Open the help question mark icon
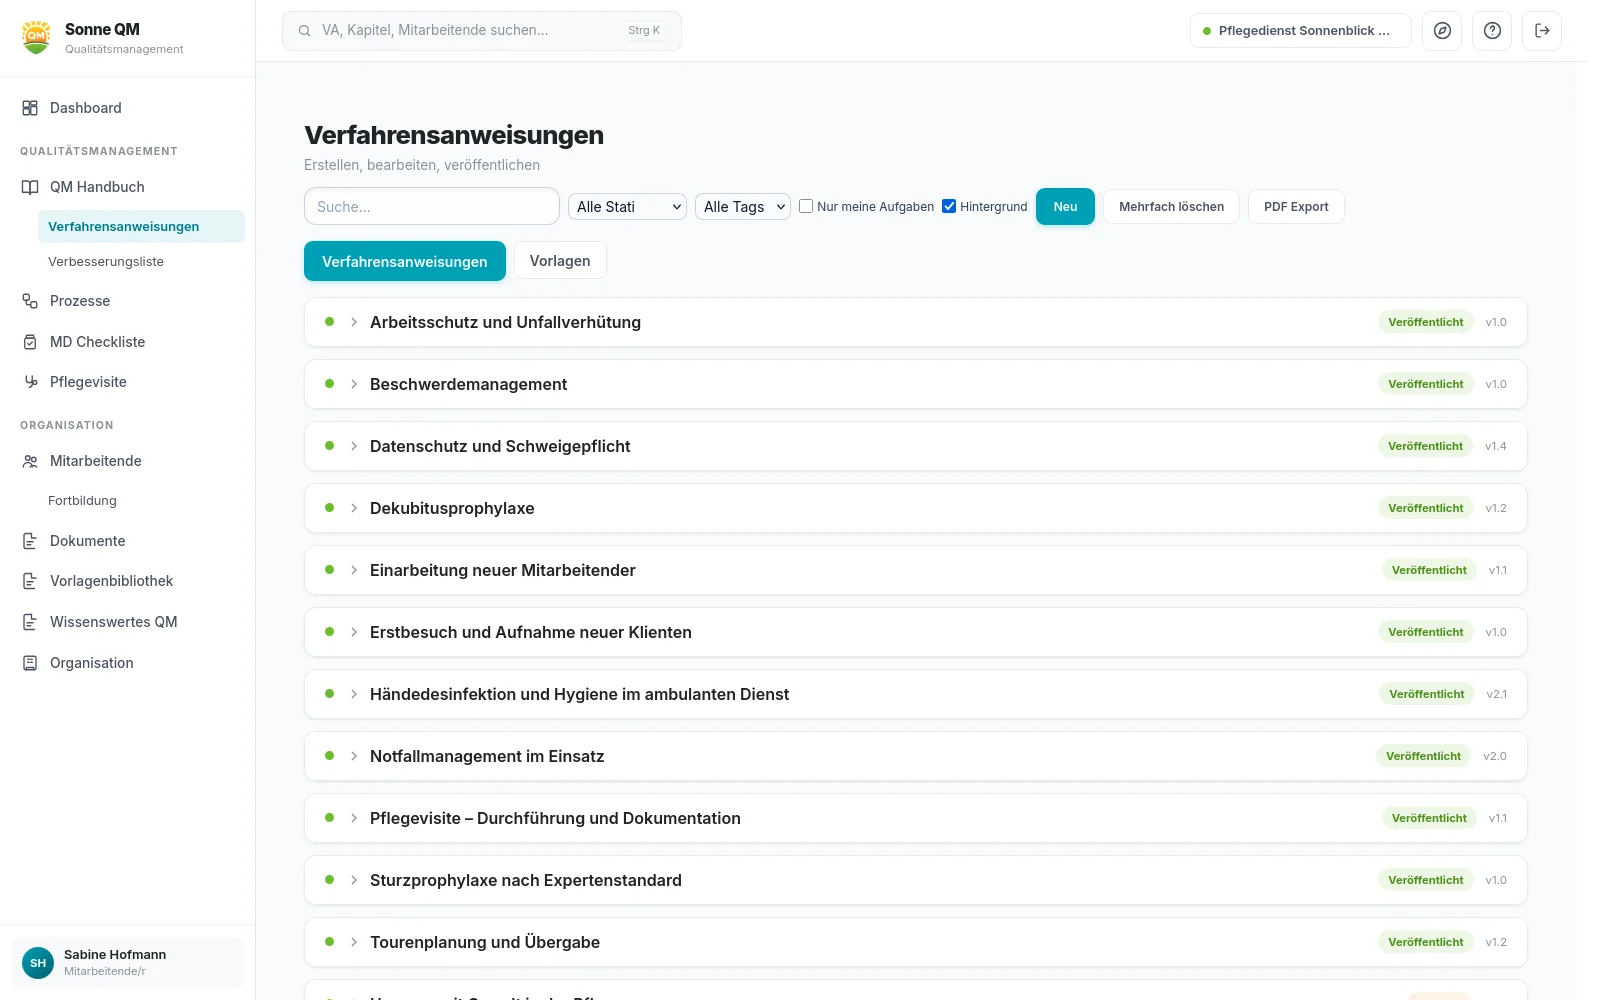This screenshot has height=1000, width=1600. (1492, 31)
